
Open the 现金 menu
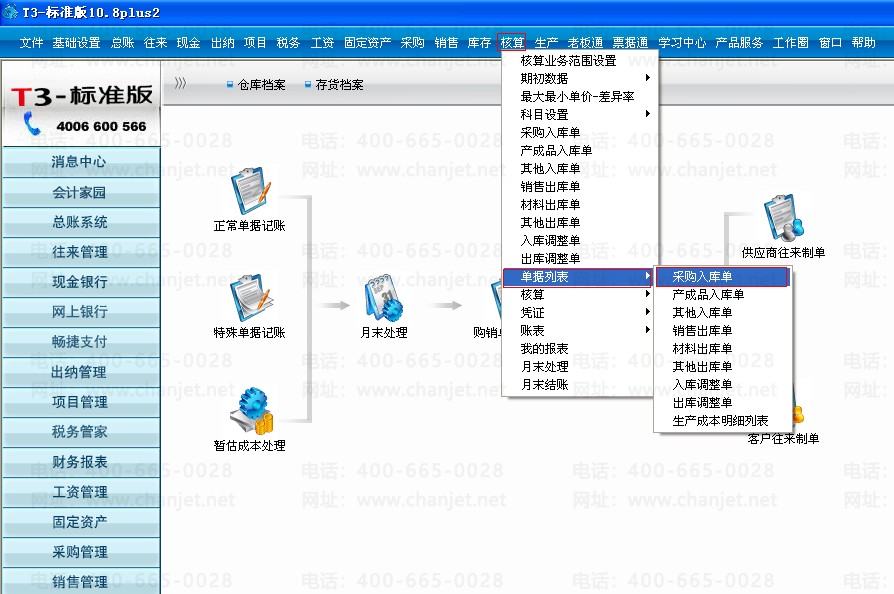(188, 43)
